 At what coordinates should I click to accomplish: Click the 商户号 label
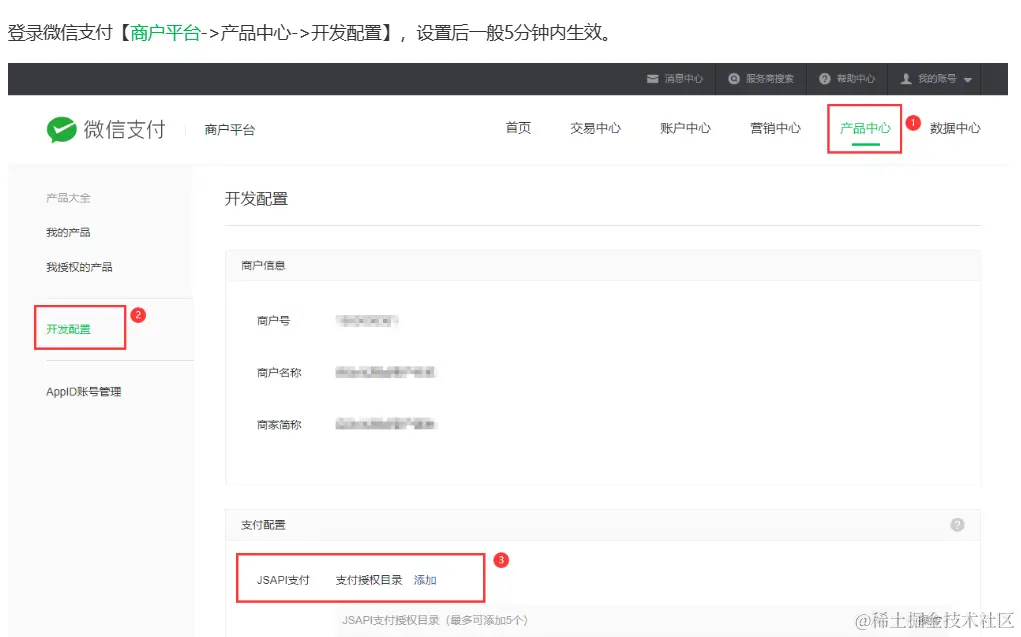pos(273,320)
